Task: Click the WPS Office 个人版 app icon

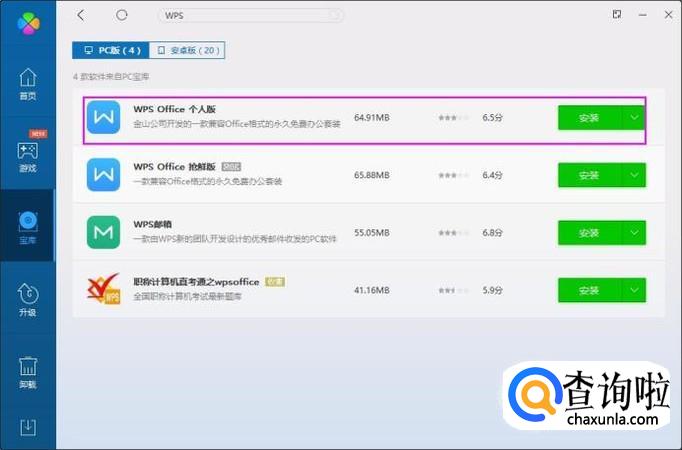Action: tap(103, 117)
